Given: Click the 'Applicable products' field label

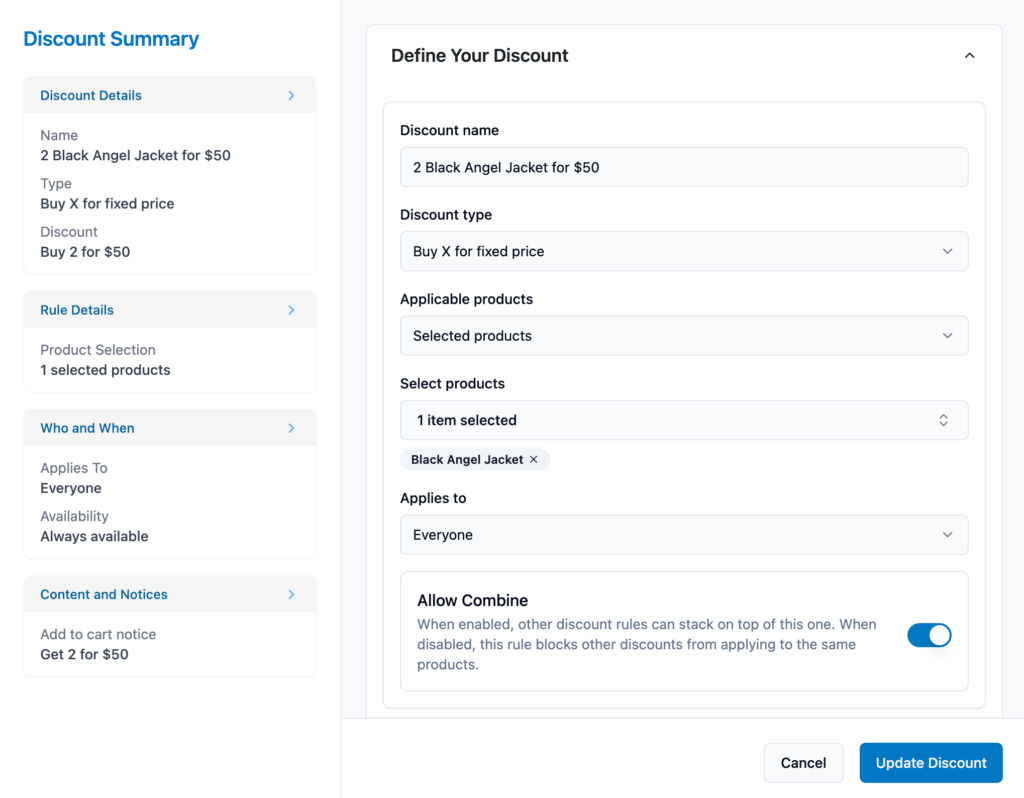Looking at the screenshot, I should pyautogui.click(x=466, y=299).
